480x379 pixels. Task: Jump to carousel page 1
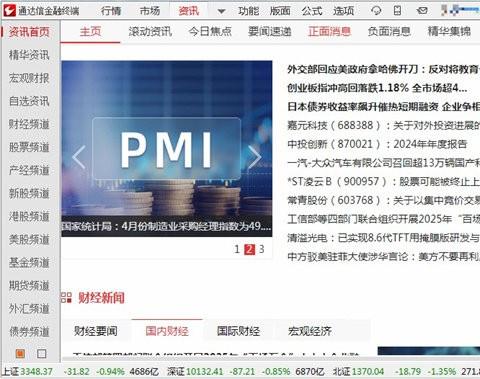[x=237, y=249]
